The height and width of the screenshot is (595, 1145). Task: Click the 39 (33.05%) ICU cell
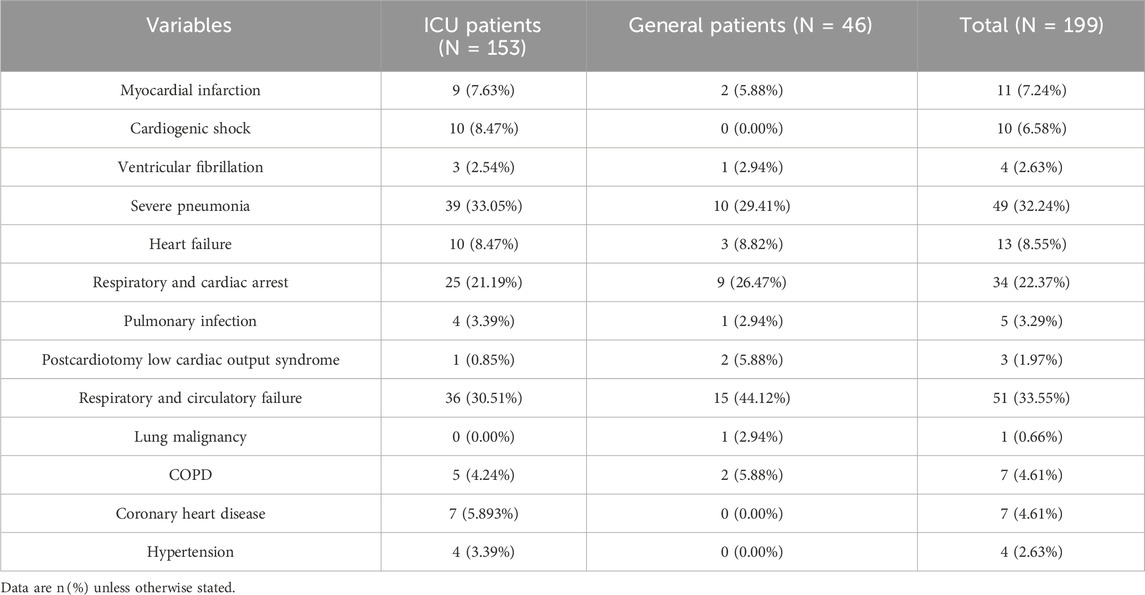(483, 205)
